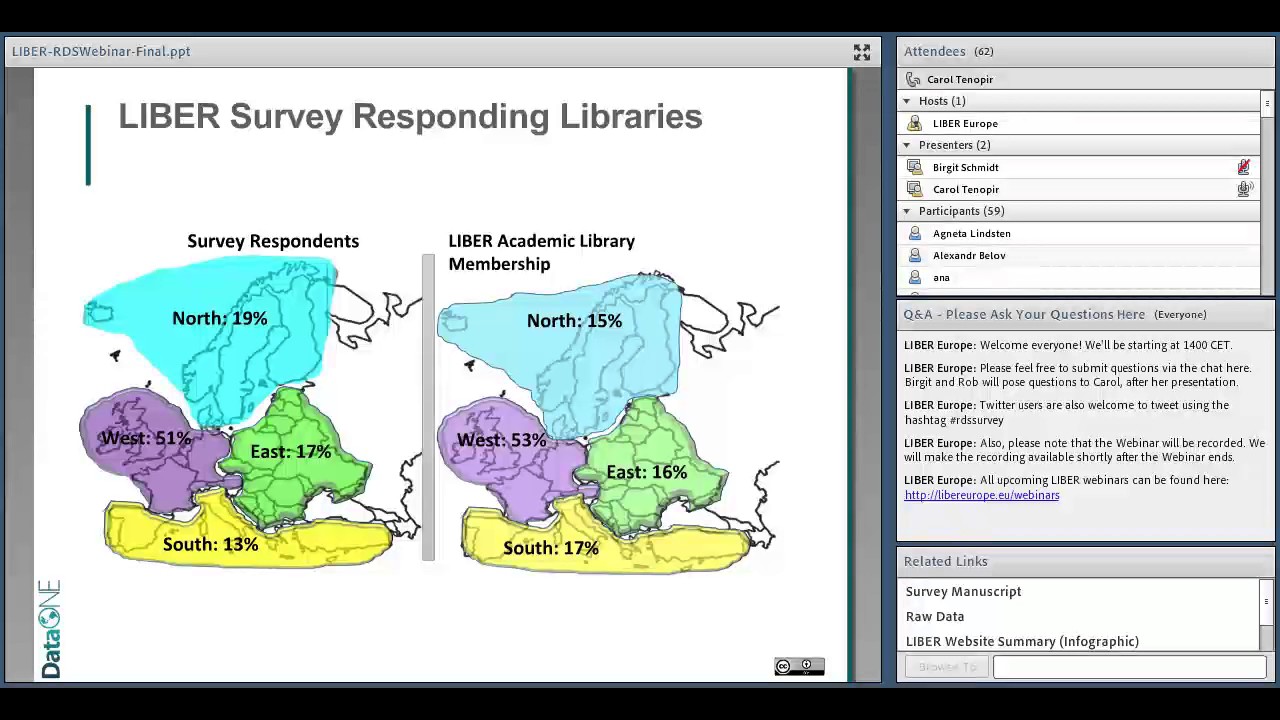The image size is (1280, 720).
Task: Click the 'West: 51%' map label
Action: [145, 438]
